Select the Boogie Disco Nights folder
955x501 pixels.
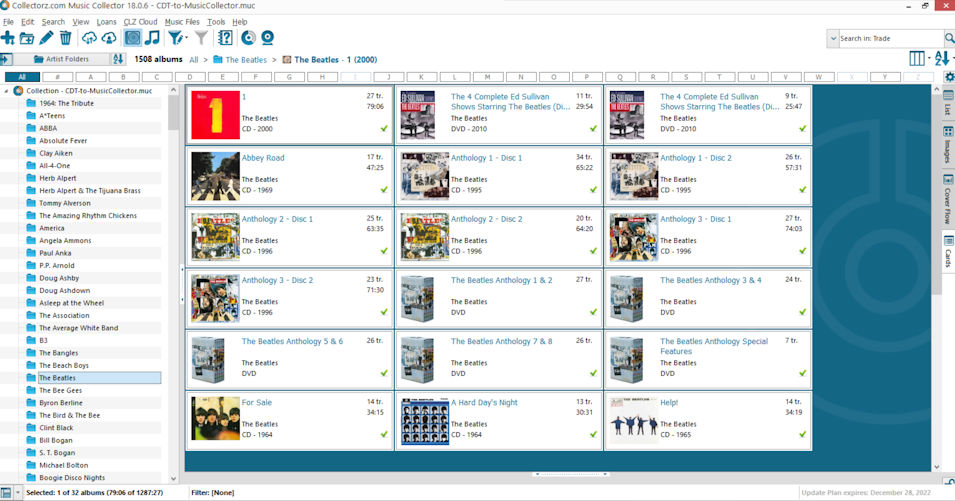[72, 478]
